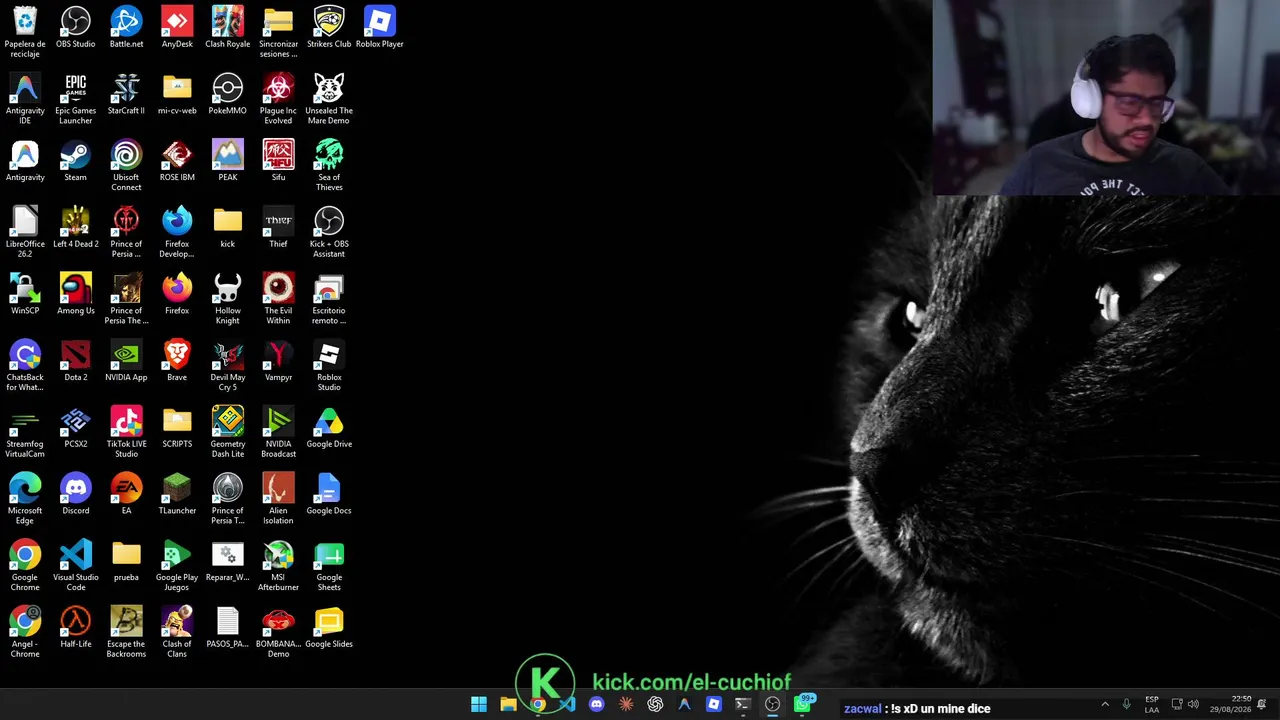Screen dimensions: 1280x720
Task: Select the PASOS_PA text file
Action: pyautogui.click(x=228, y=628)
